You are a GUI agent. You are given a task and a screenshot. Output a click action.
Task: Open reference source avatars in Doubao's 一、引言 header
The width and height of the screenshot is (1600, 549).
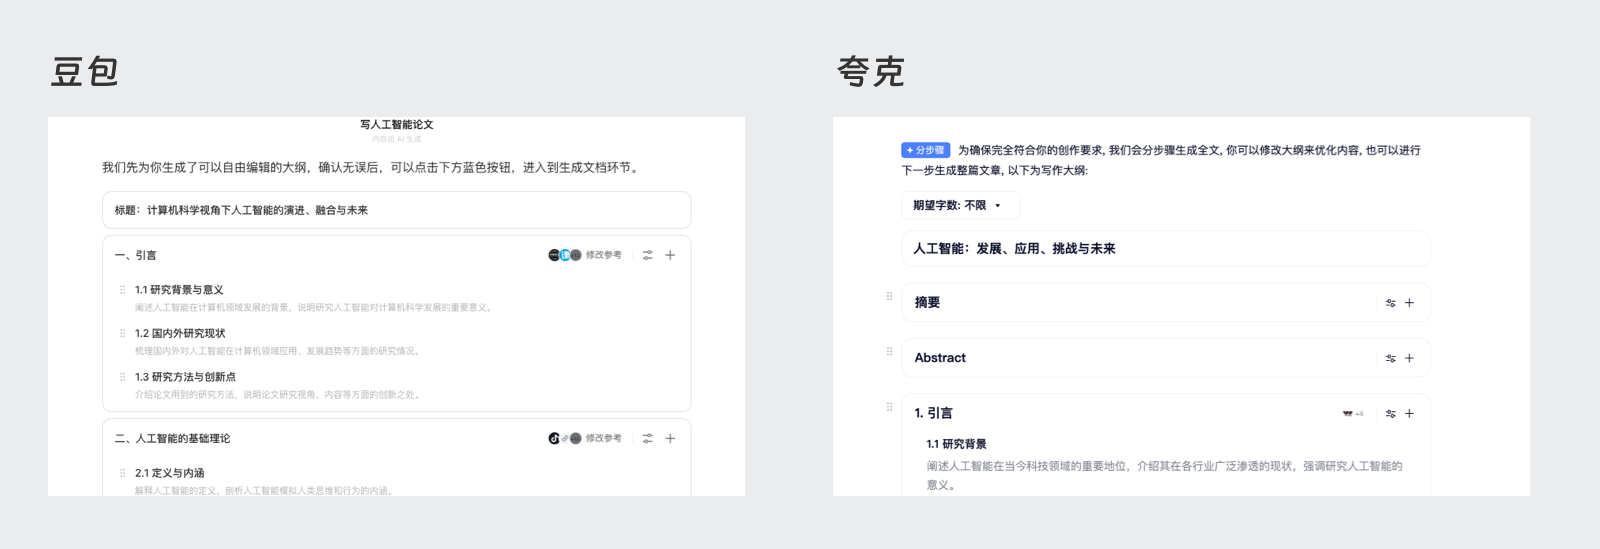click(564, 255)
